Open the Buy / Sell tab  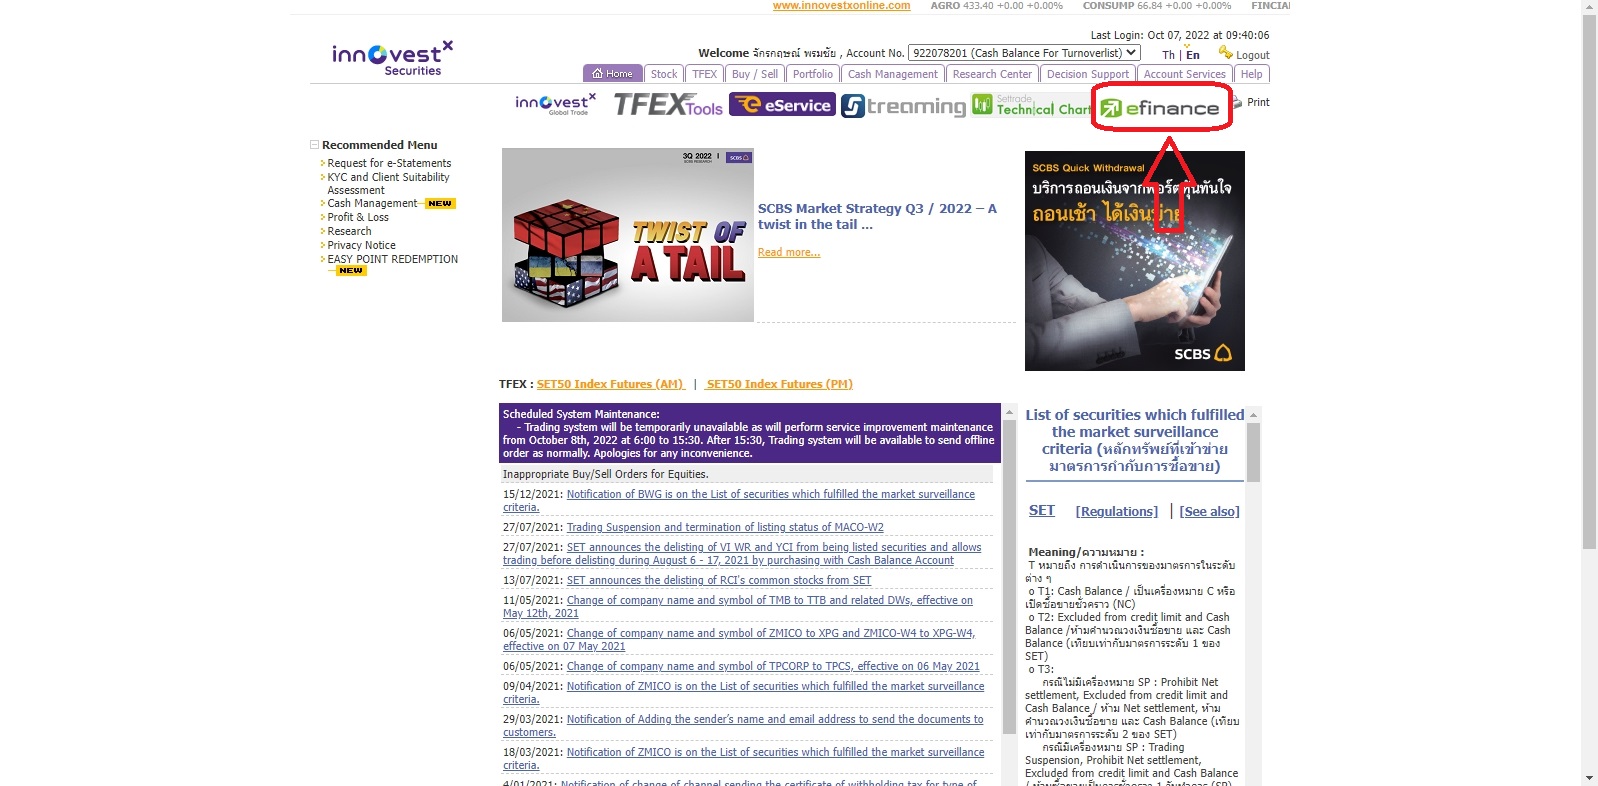(x=755, y=74)
